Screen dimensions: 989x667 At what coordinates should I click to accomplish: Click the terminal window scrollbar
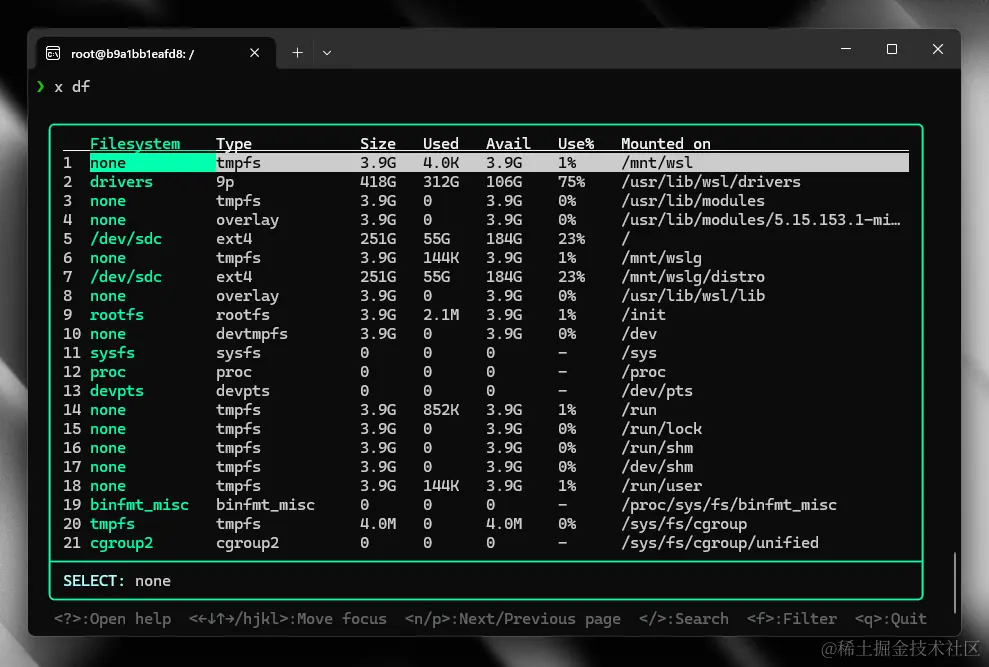click(x=955, y=582)
